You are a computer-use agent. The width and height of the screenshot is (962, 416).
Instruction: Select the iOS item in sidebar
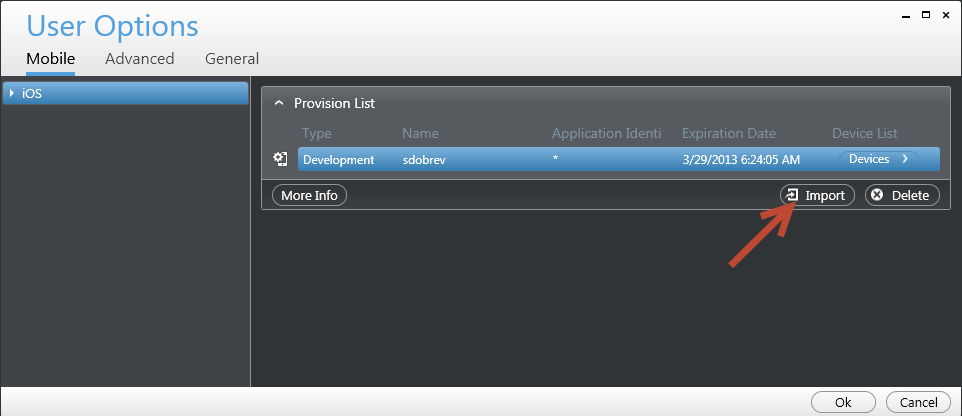[x=125, y=93]
